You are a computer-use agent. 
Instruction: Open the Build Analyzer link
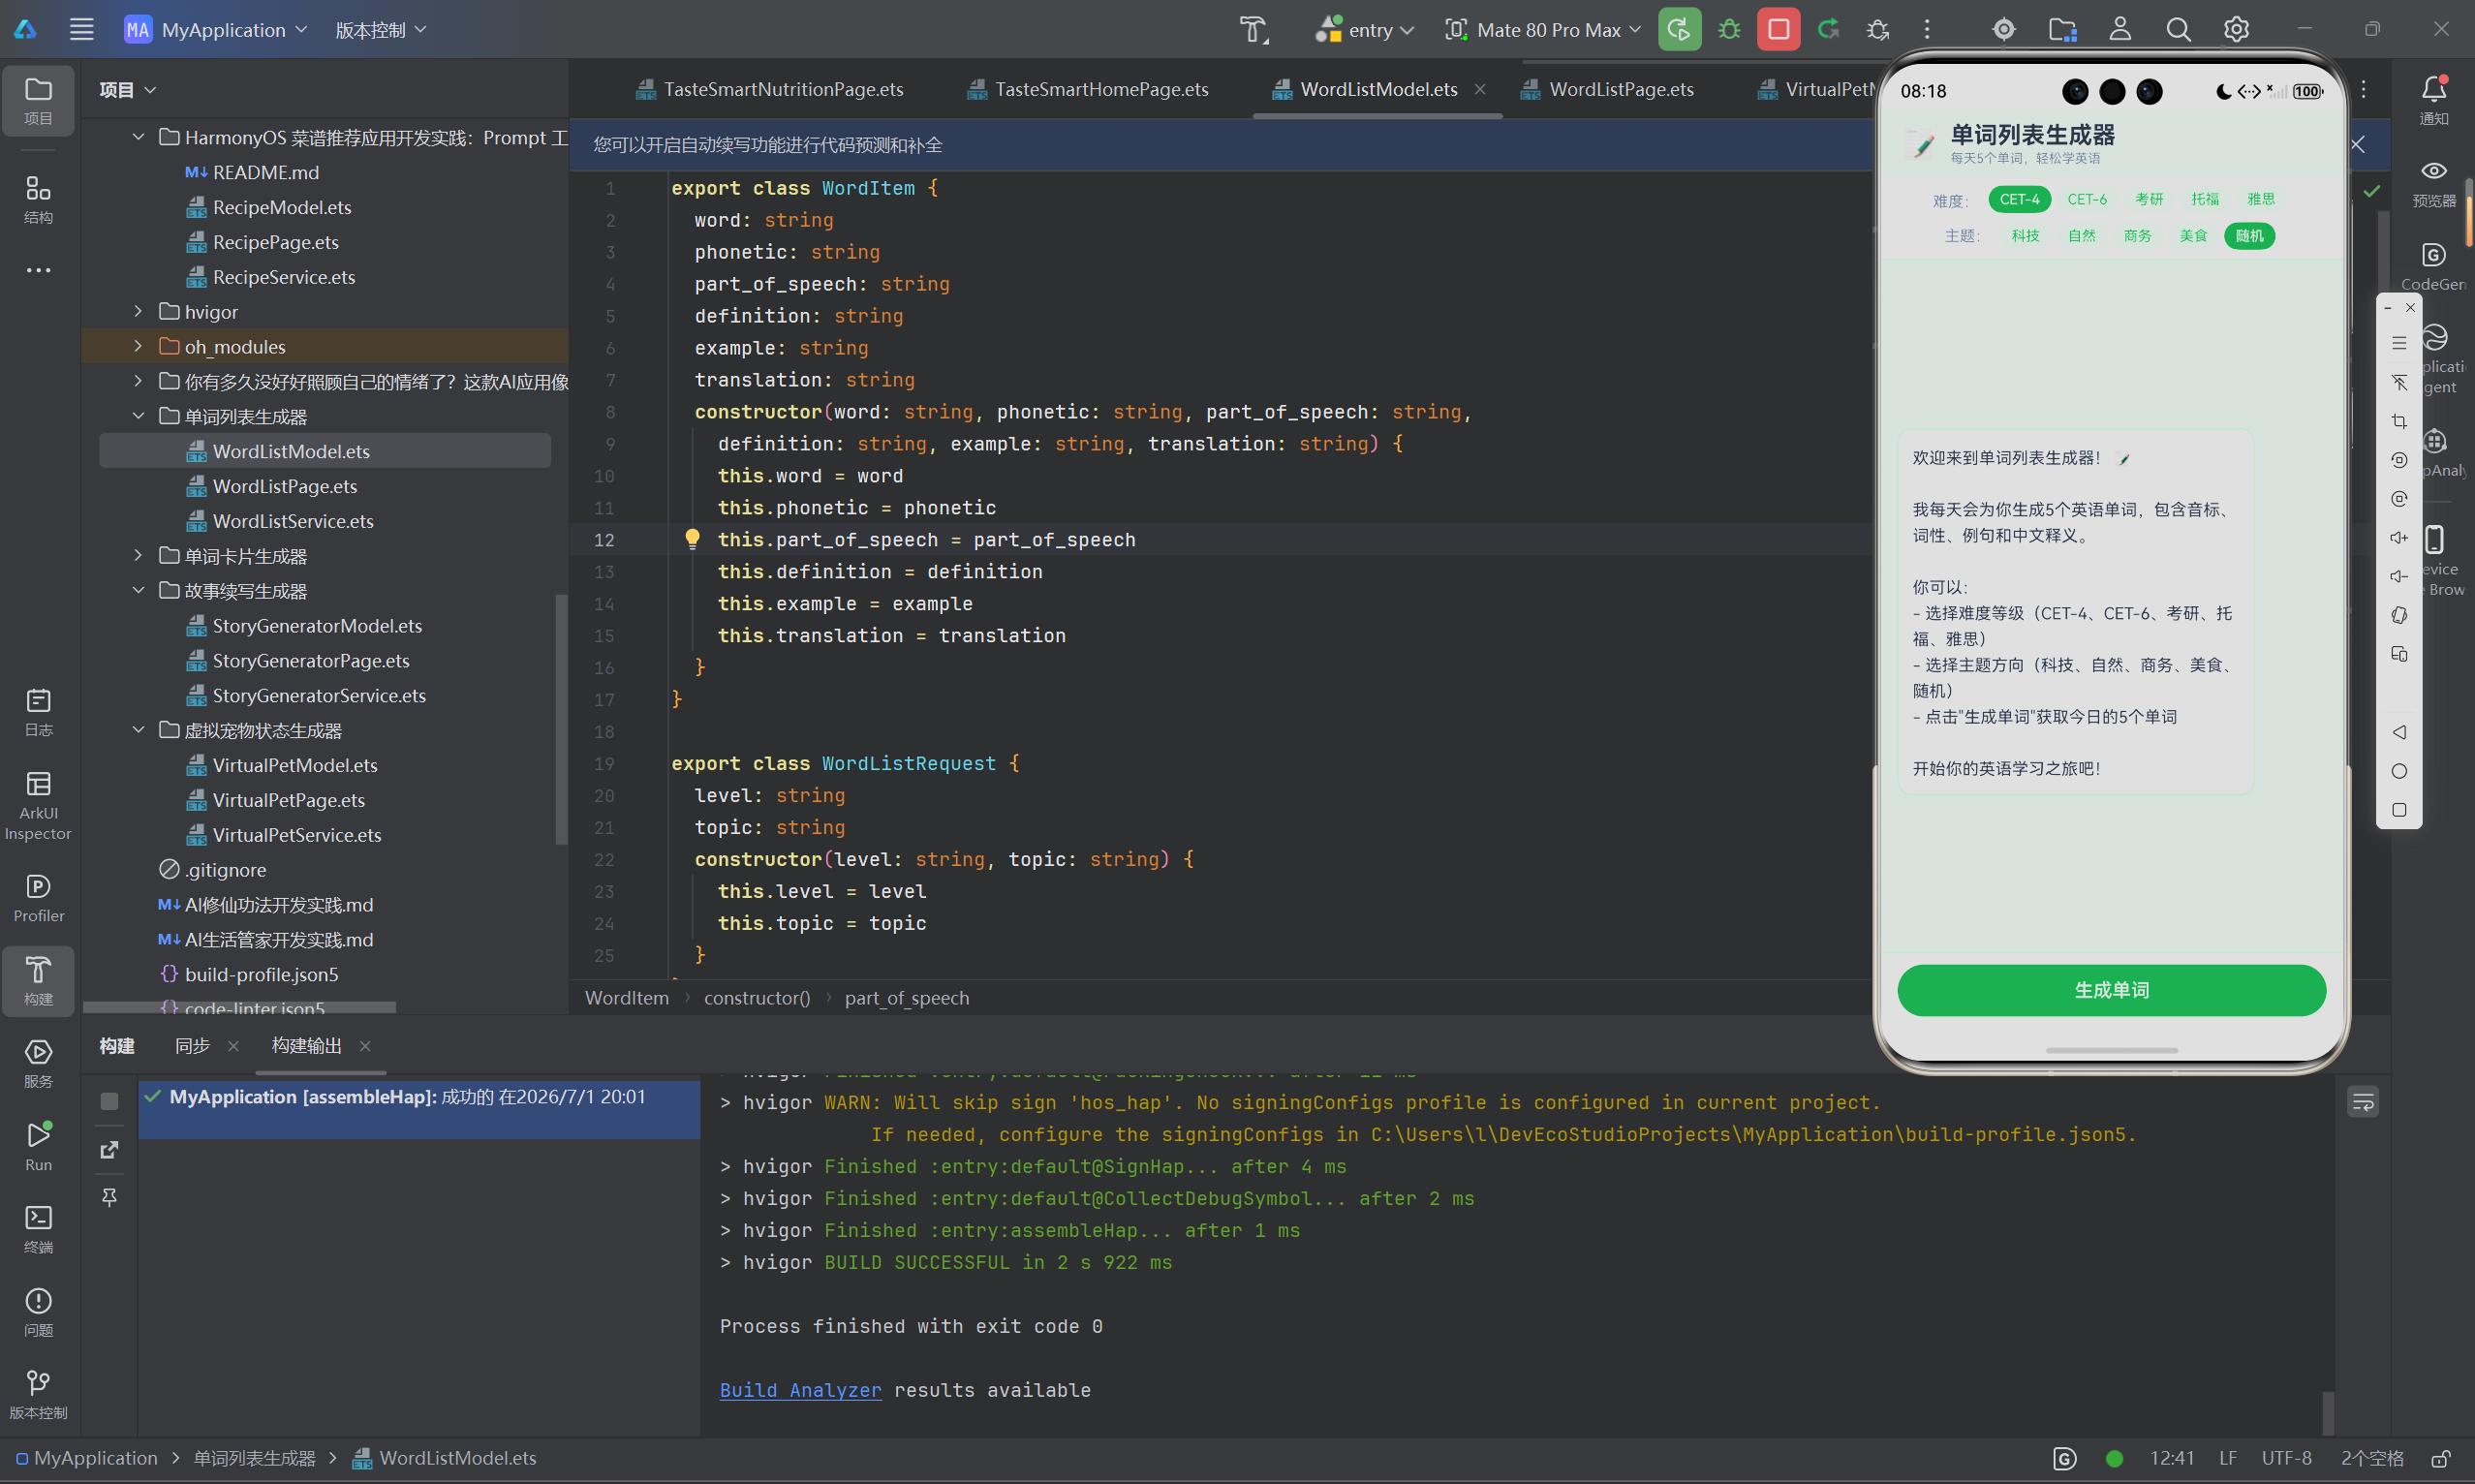coord(800,1390)
